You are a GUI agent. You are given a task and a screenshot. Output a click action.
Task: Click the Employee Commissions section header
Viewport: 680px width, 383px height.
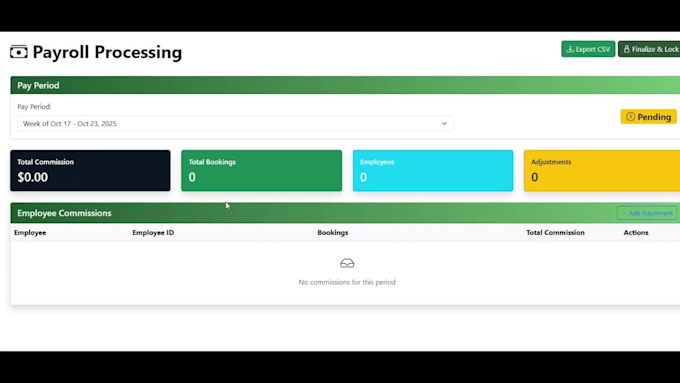345,213
